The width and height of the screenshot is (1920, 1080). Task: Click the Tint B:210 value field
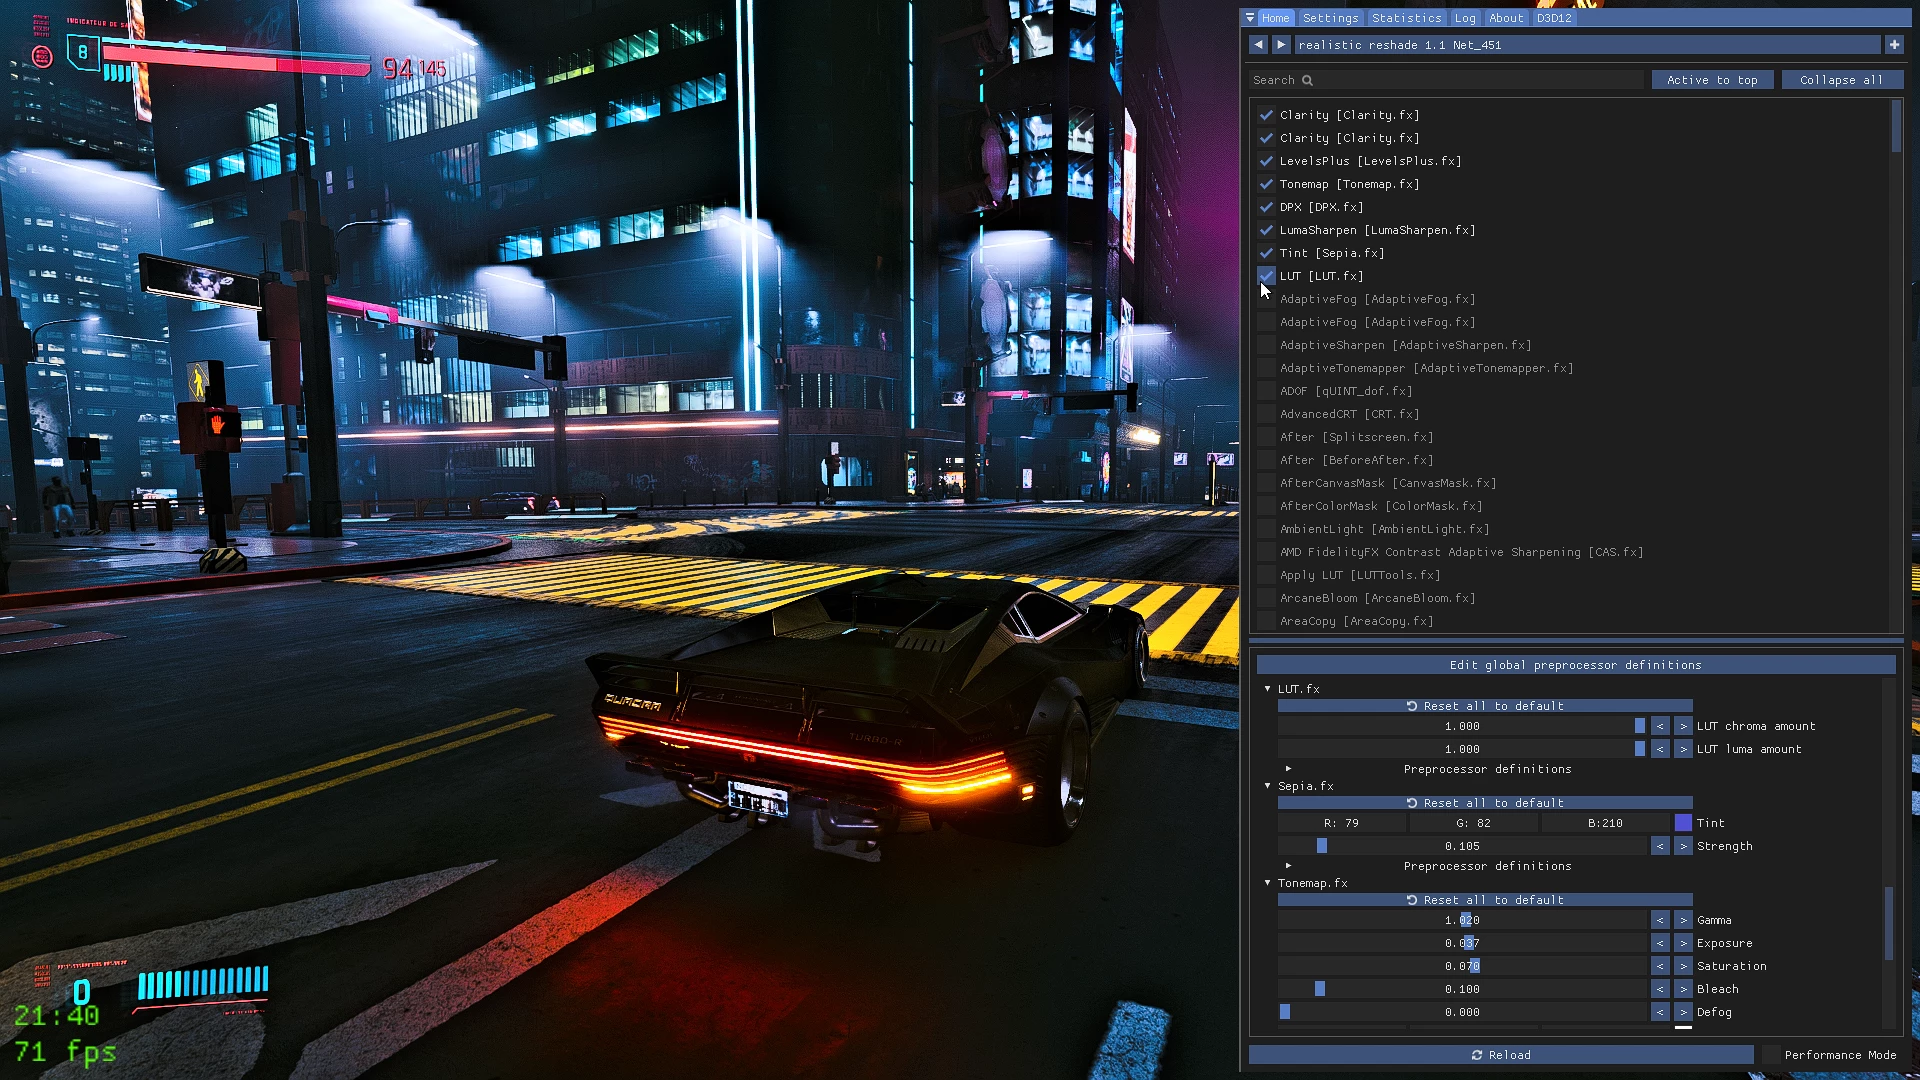point(1605,823)
